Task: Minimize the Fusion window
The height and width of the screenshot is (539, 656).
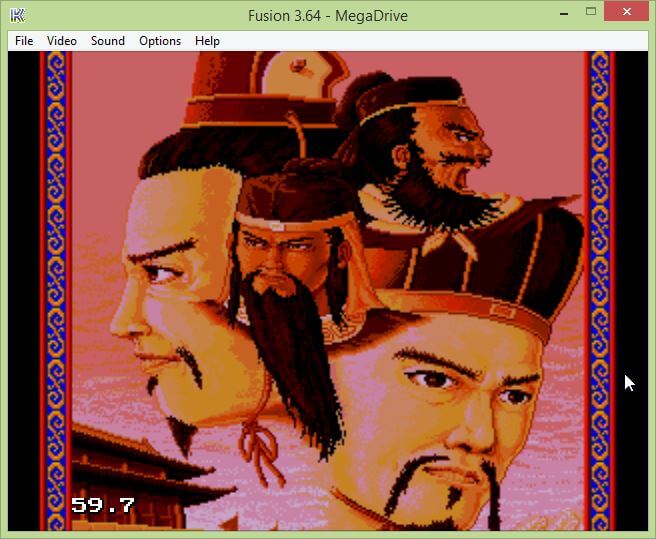Action: coord(564,13)
